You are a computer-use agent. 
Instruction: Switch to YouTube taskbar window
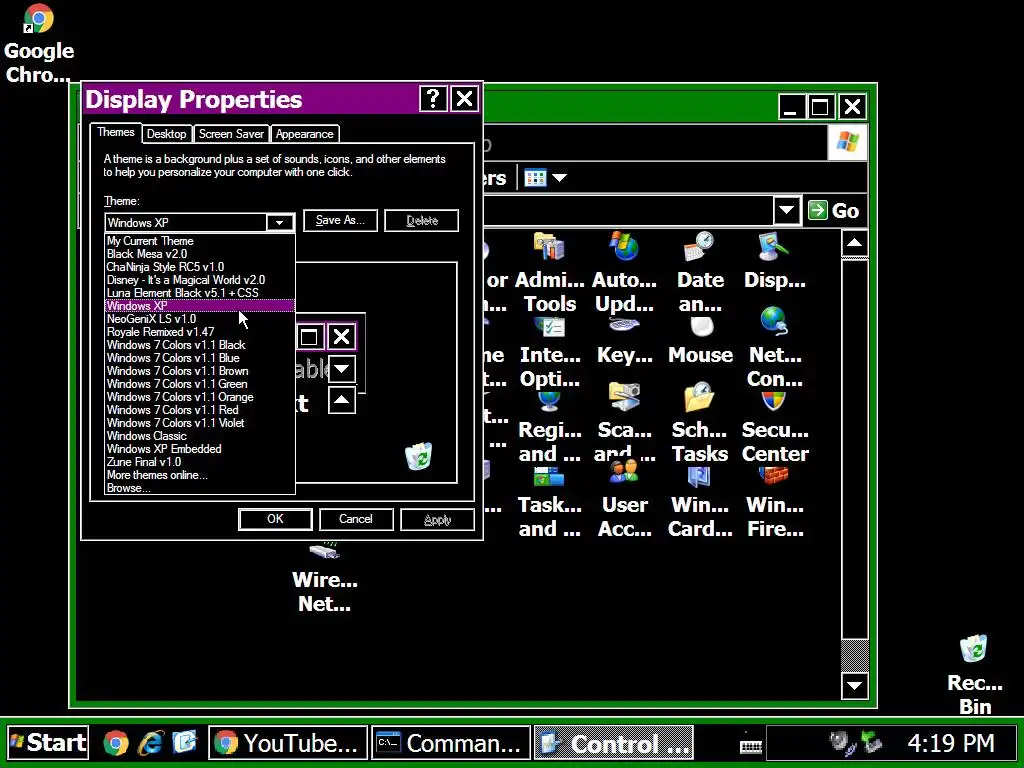[288, 743]
